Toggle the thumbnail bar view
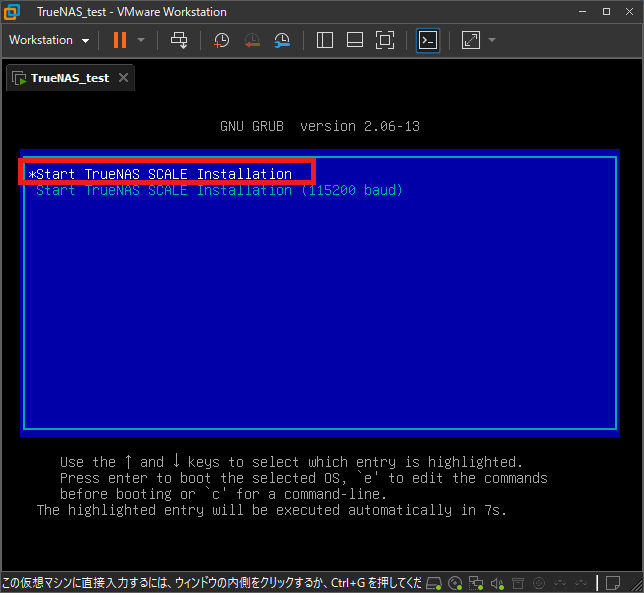The height and width of the screenshot is (593, 644). pos(355,40)
